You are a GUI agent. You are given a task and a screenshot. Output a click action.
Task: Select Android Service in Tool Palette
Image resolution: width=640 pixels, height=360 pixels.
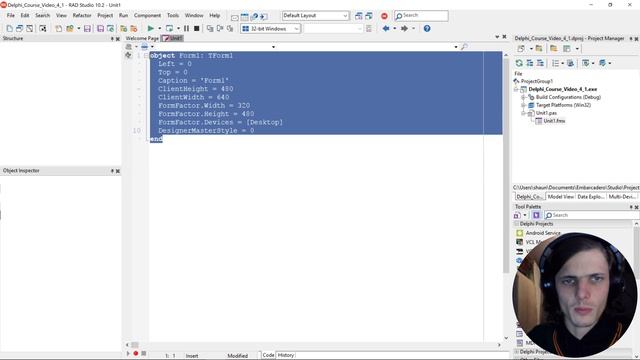[543, 233]
